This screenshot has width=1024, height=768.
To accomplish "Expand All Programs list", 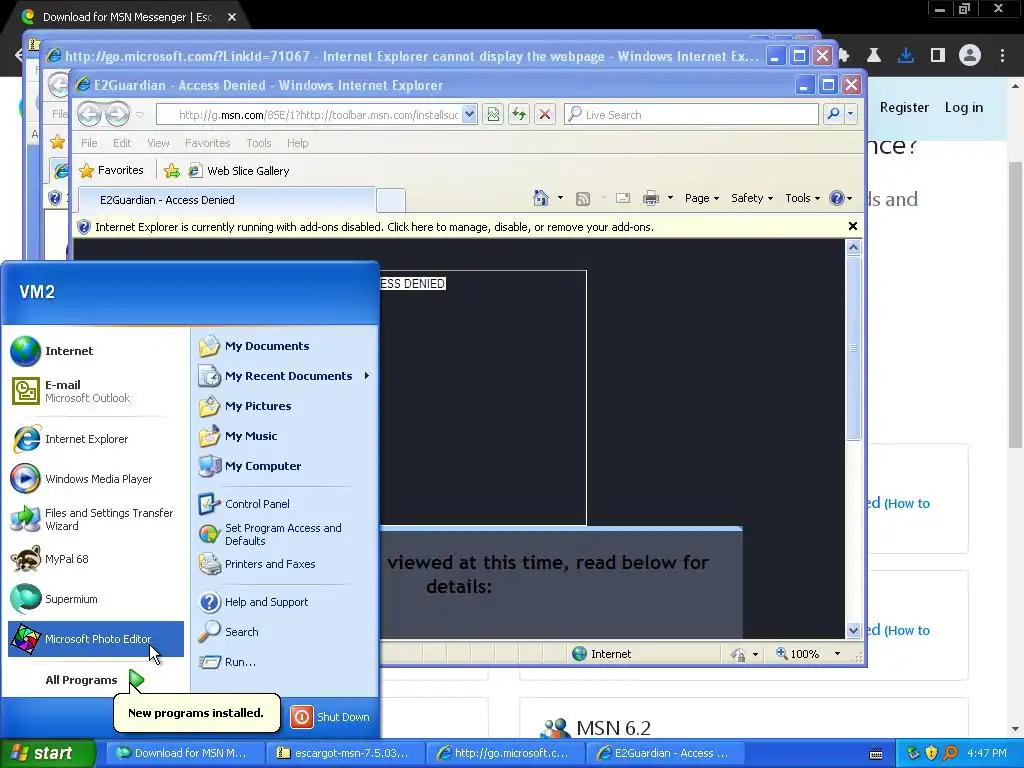I will click(x=95, y=680).
